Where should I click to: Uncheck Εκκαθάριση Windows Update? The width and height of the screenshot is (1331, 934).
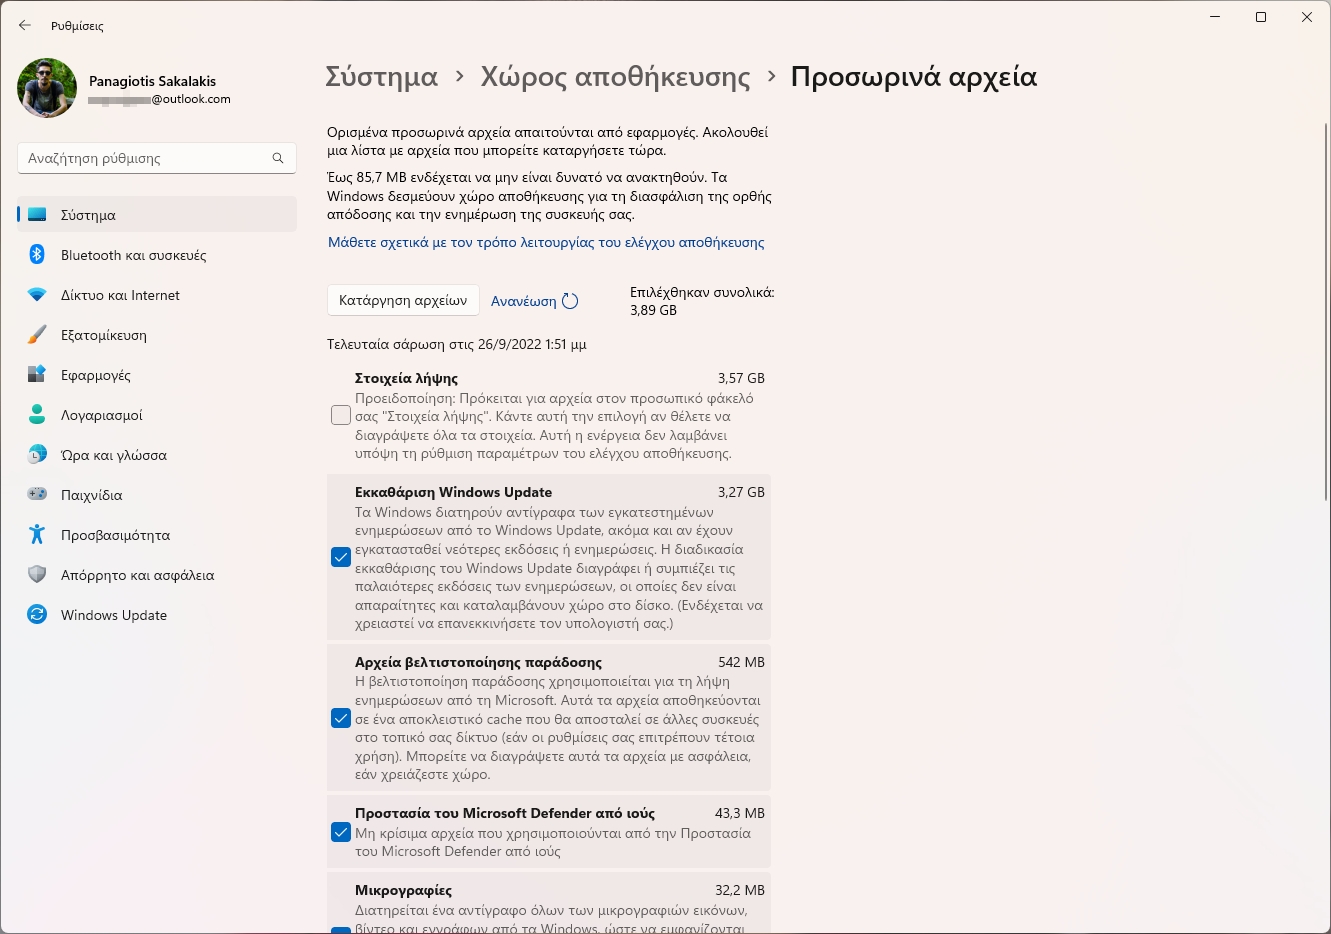tap(340, 557)
